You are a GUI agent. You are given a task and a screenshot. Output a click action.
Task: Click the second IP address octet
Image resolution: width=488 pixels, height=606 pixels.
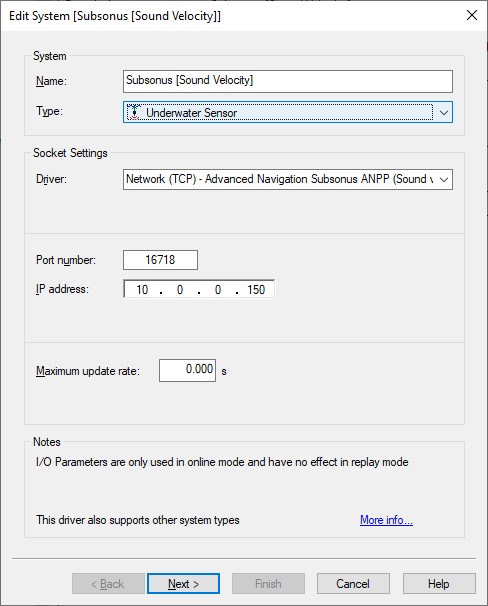click(180, 289)
